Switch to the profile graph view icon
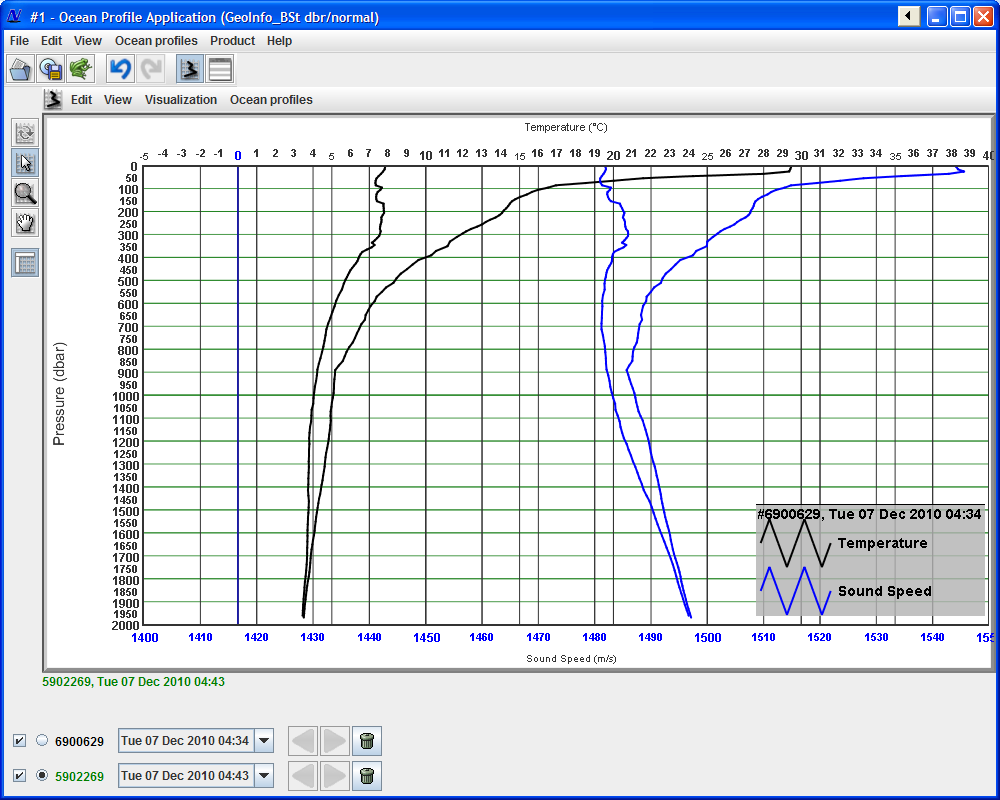1000x800 pixels. (189, 69)
